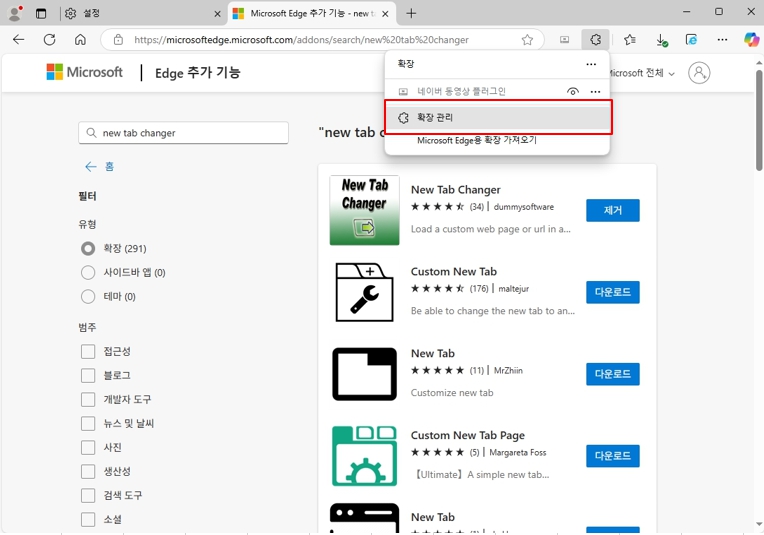
Task: Click the Edge 추가 기능 header link
Action: click(x=198, y=73)
